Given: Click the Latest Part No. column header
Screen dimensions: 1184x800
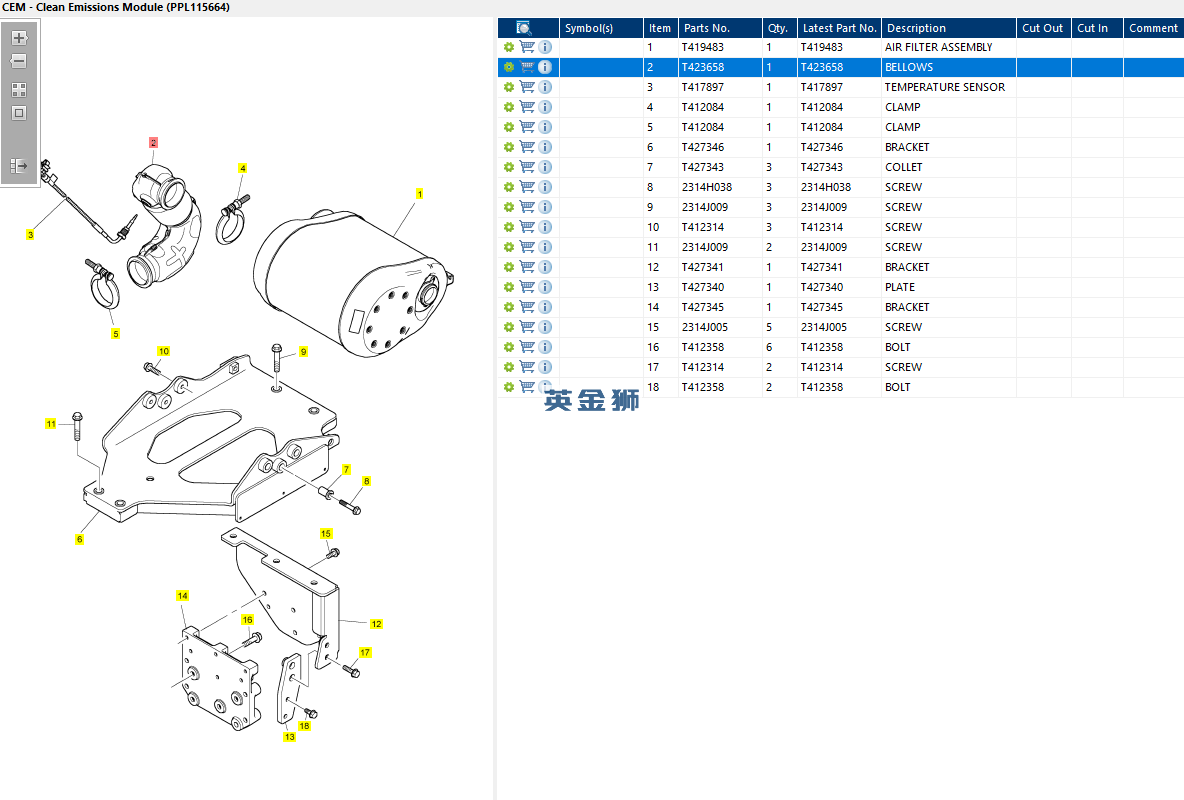Looking at the screenshot, I should point(840,28).
